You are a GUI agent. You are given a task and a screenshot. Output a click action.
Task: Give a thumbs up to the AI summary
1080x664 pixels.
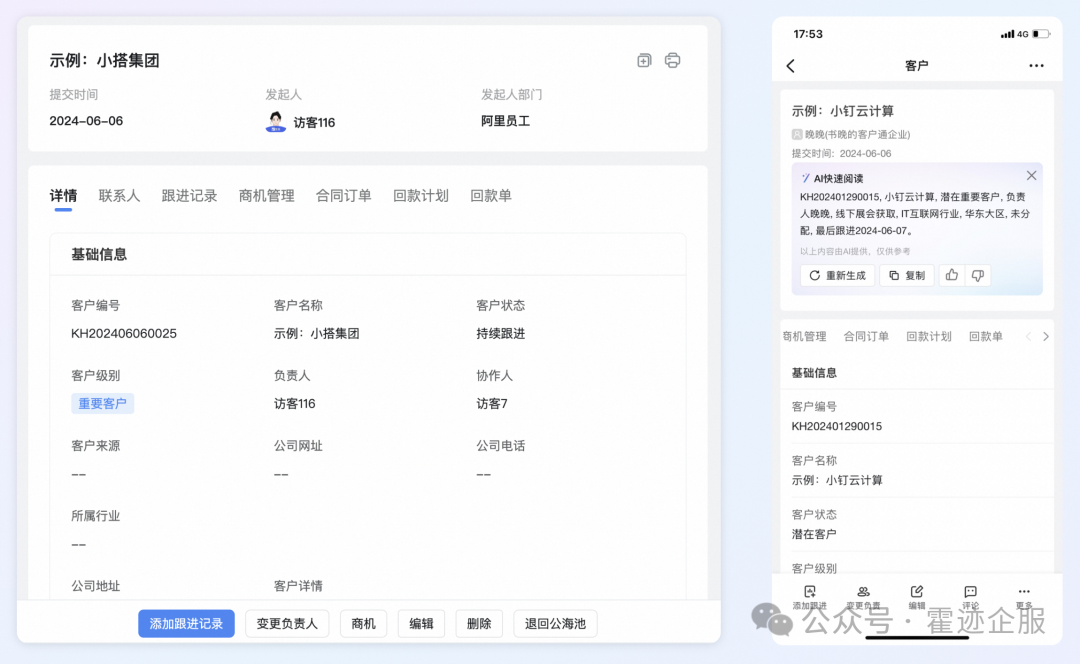(x=952, y=275)
